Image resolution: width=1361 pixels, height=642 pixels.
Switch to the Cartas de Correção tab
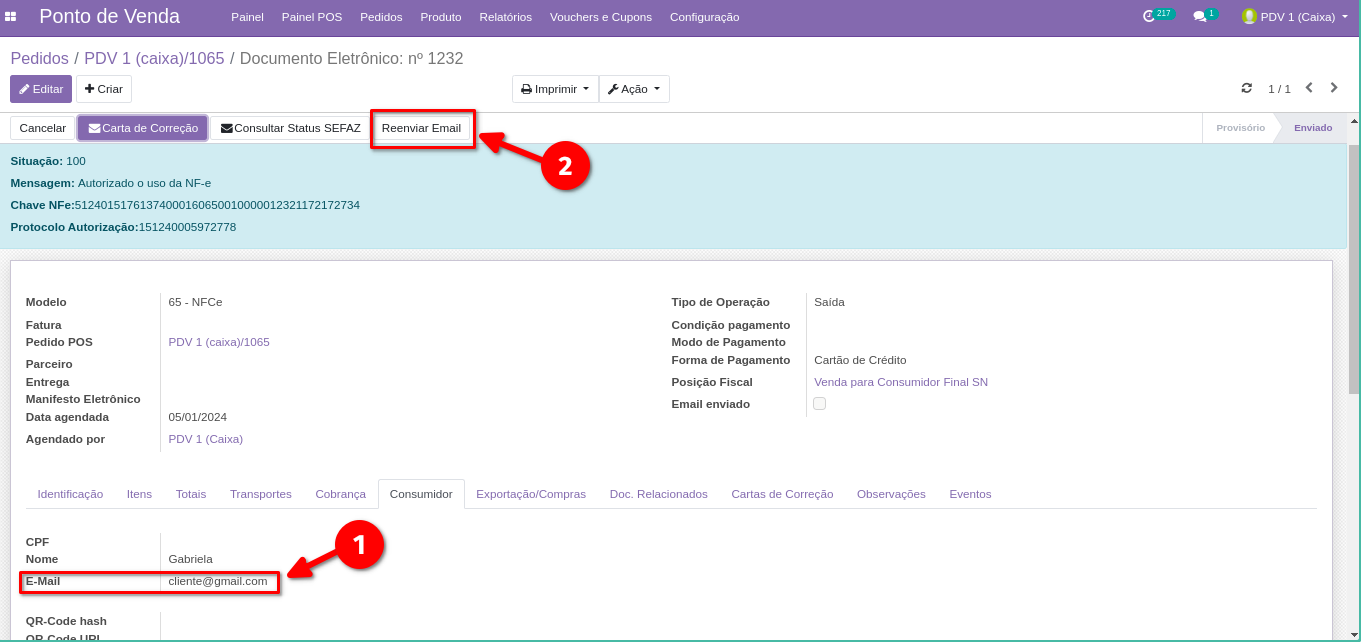pyautogui.click(x=781, y=494)
